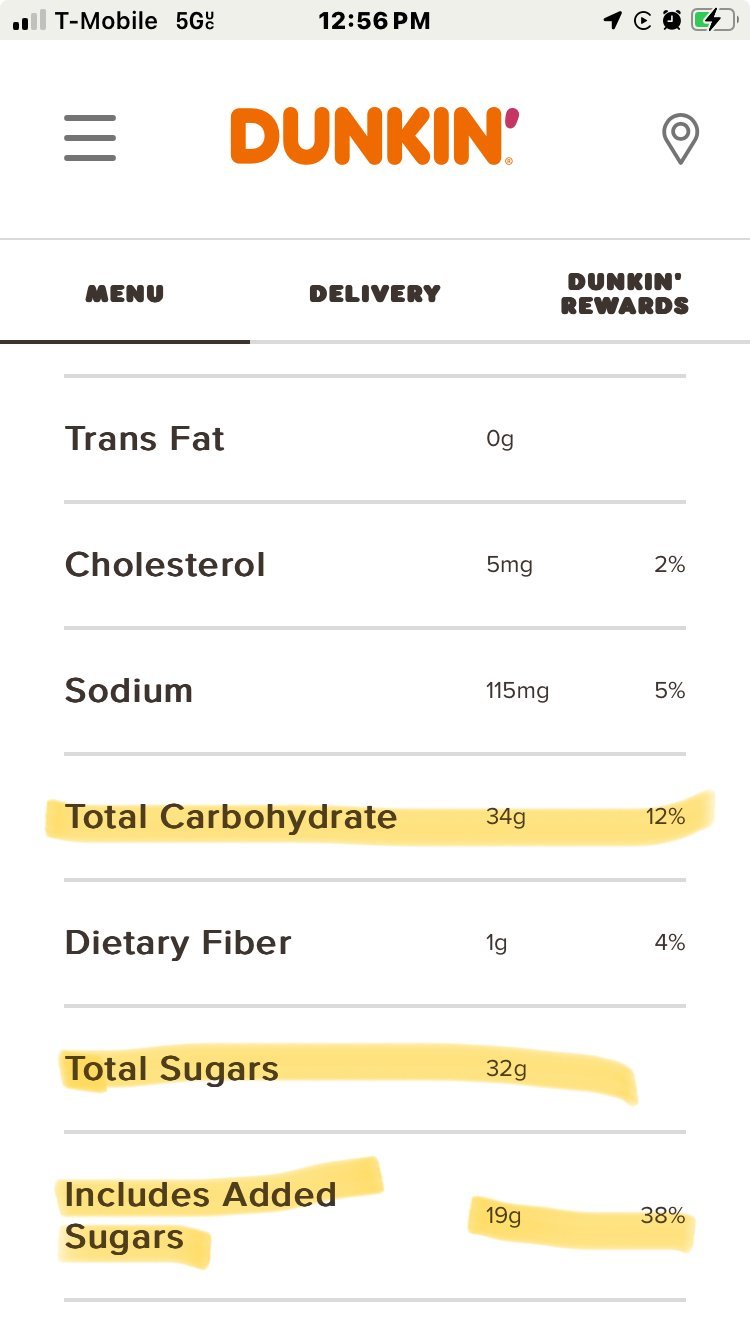The height and width of the screenshot is (1334, 750).
Task: Select the Menu tab
Action: coord(125,294)
